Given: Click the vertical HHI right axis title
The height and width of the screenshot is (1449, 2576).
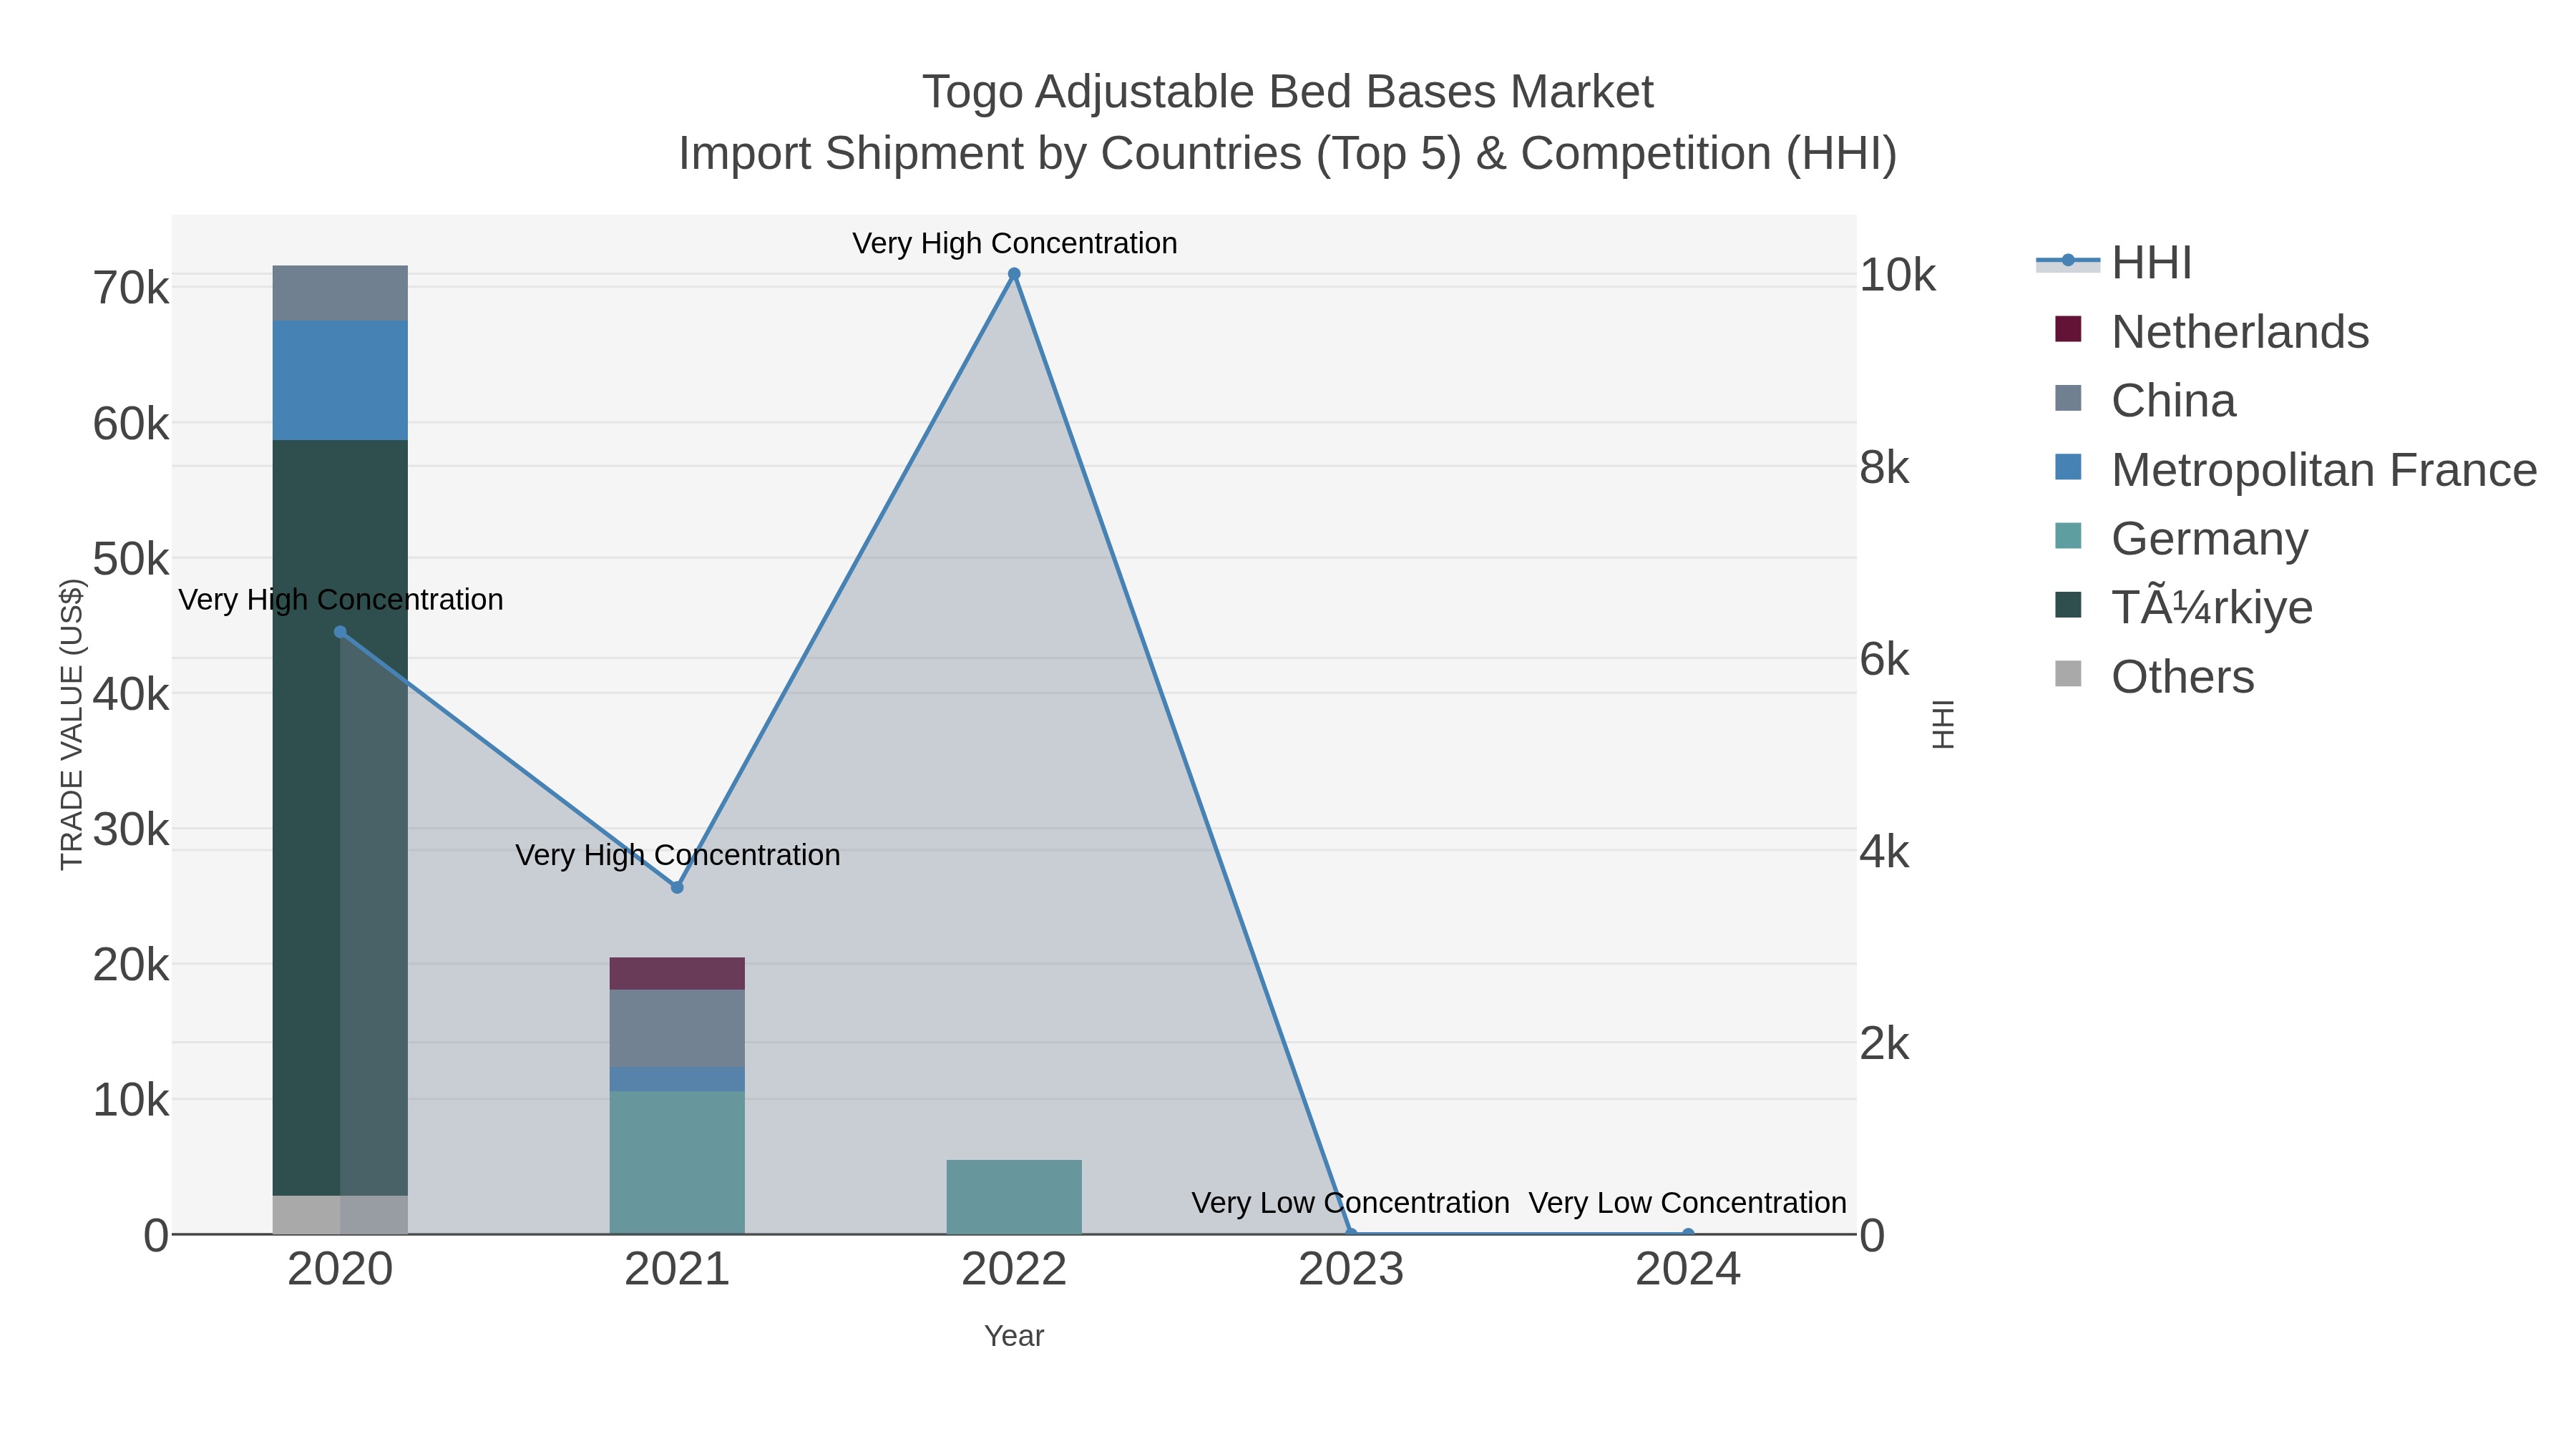Looking at the screenshot, I should (x=1942, y=724).
